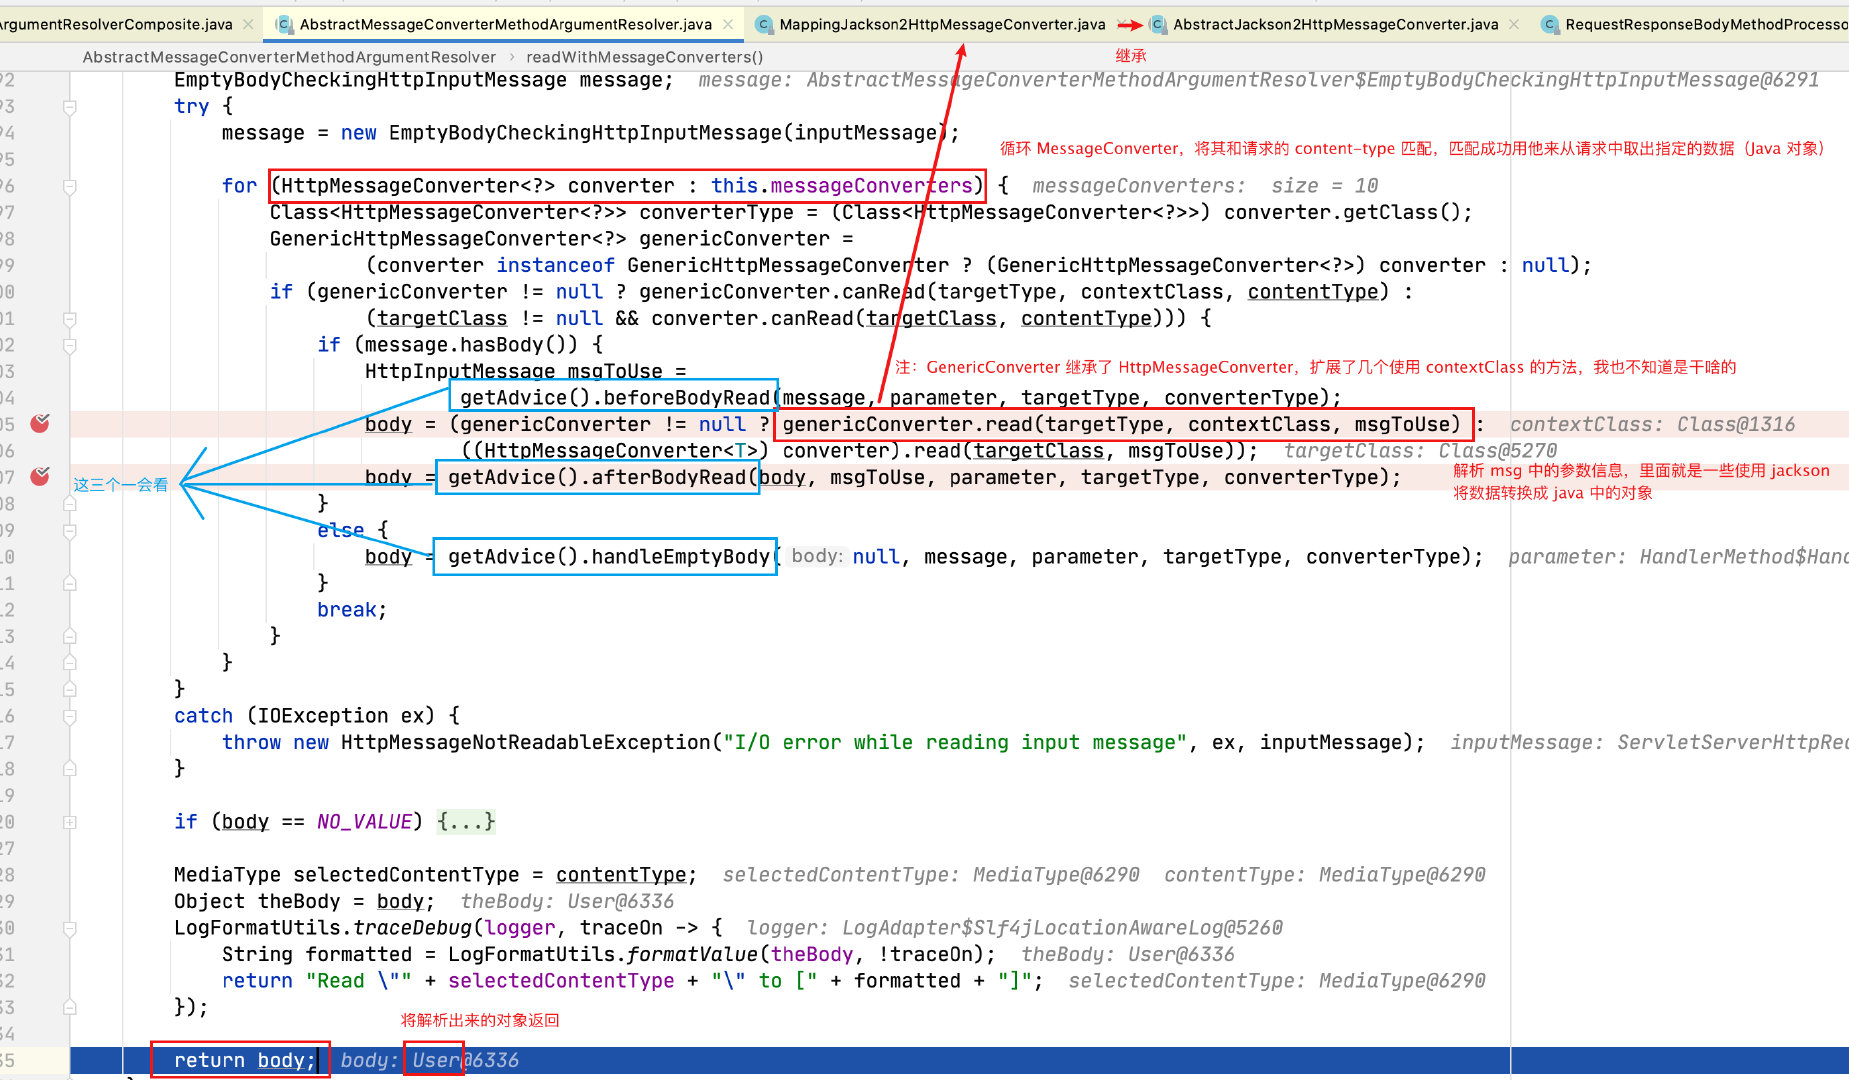Collapse the else block fold marker
This screenshot has height=1080, width=1849.
[70, 530]
